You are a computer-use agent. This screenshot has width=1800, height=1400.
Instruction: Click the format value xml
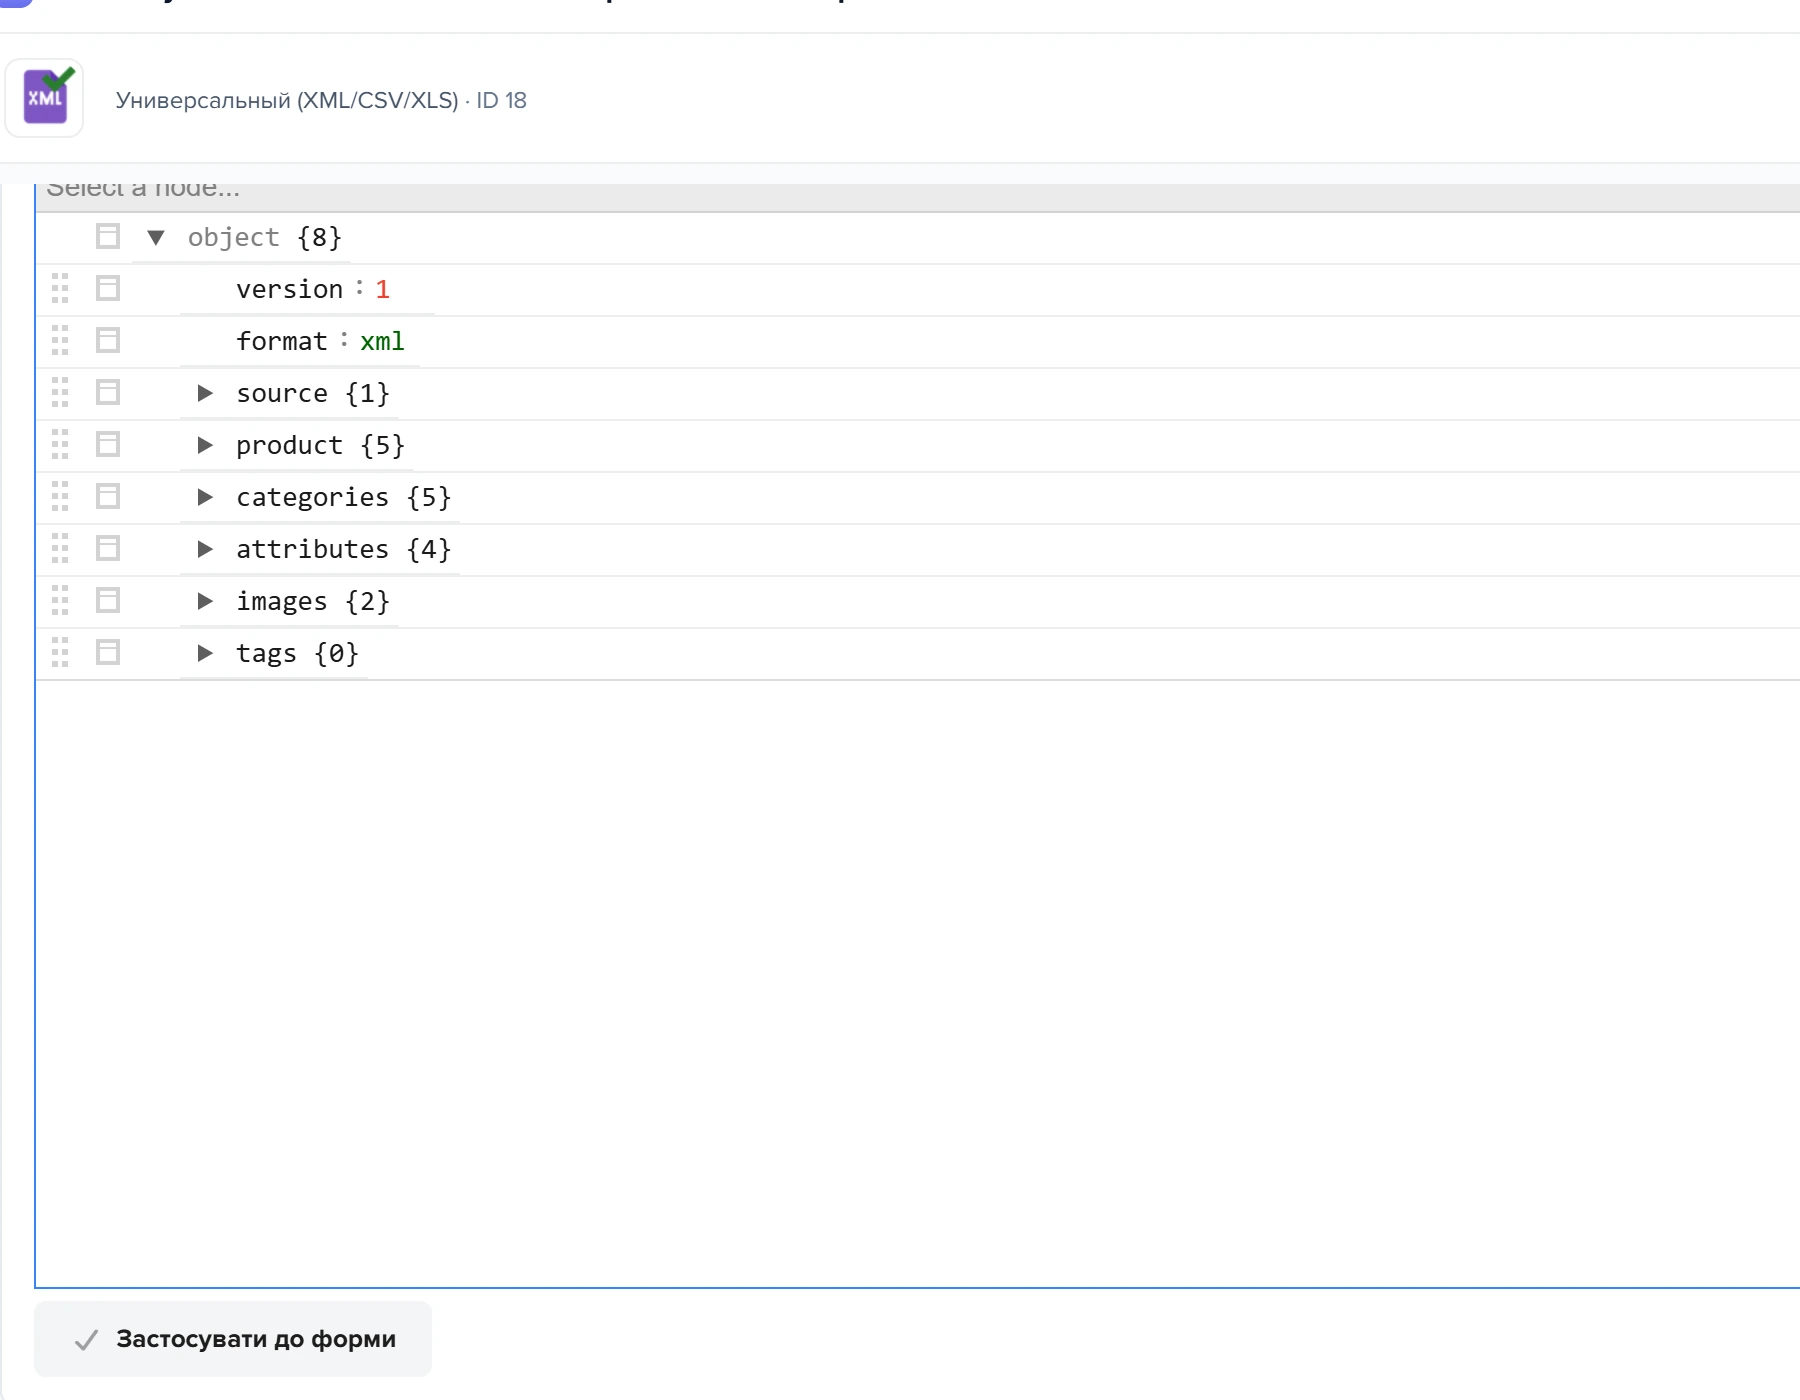(382, 342)
